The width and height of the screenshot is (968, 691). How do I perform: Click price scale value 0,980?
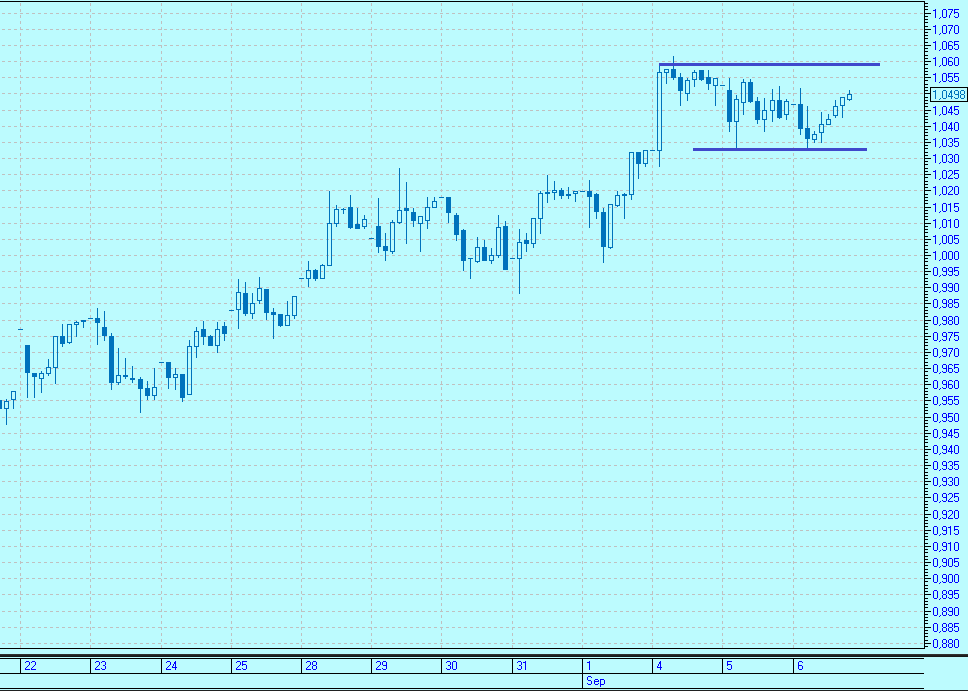pos(946,320)
